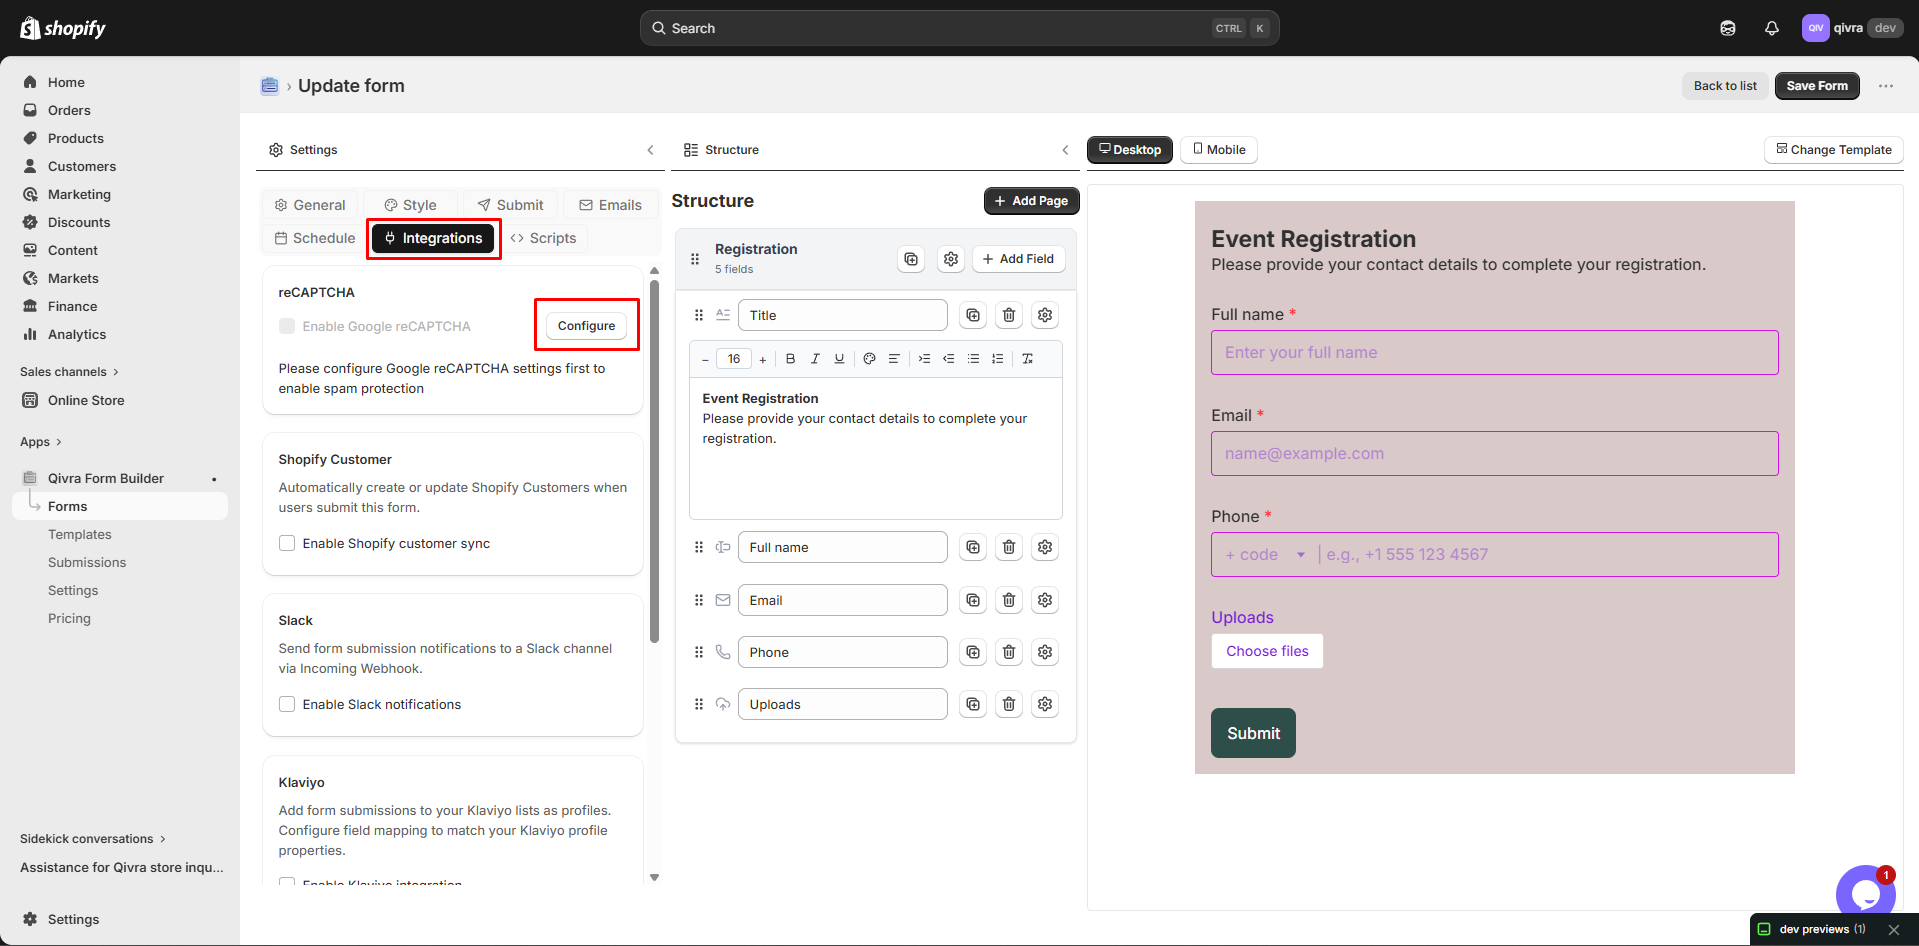Screen dimensions: 1919x946
Task: Open settings for the Uploads field
Action: [1045, 704]
